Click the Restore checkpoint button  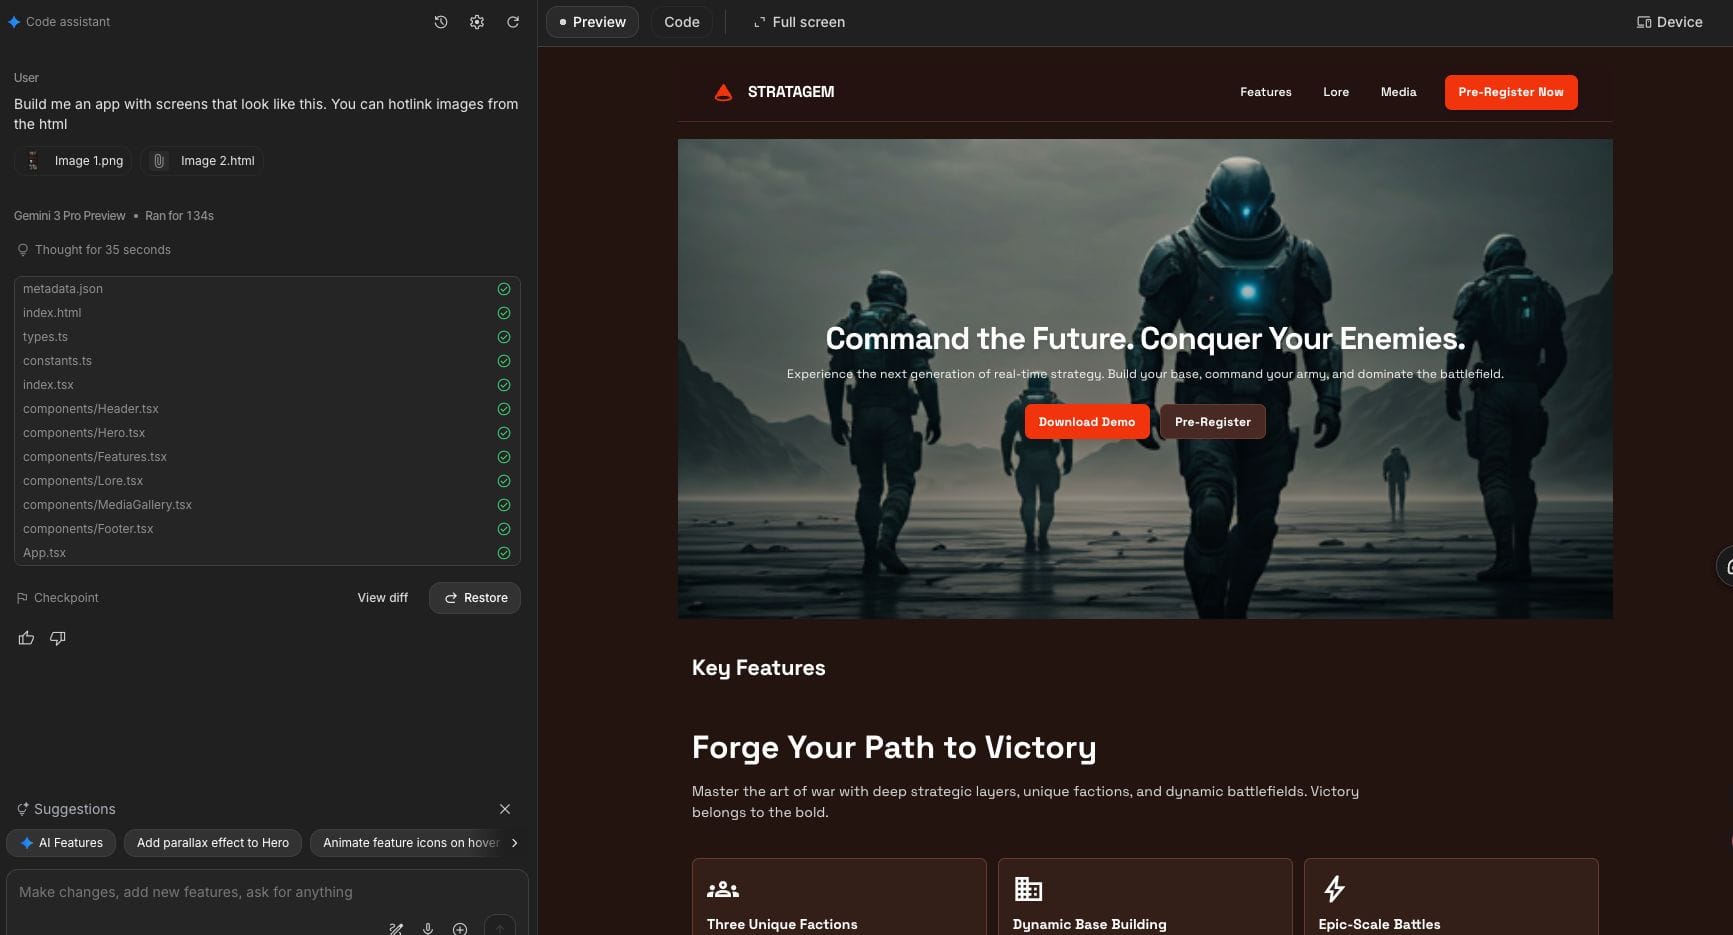tap(475, 598)
